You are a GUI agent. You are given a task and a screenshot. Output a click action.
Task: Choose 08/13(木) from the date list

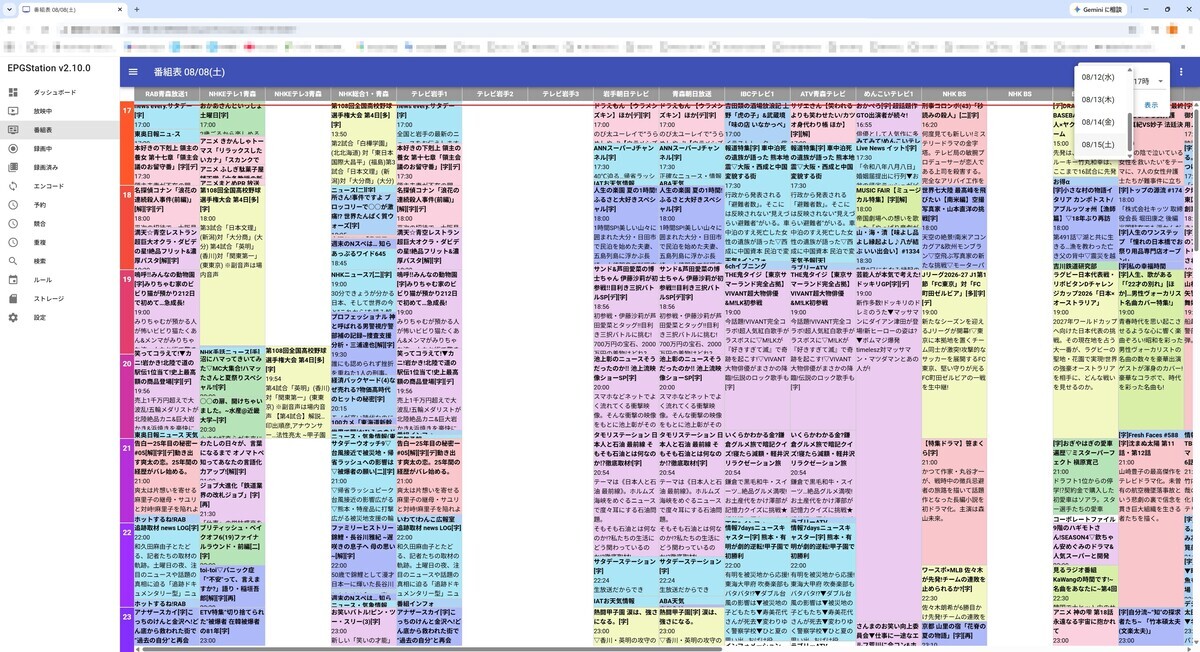tap(1098, 99)
